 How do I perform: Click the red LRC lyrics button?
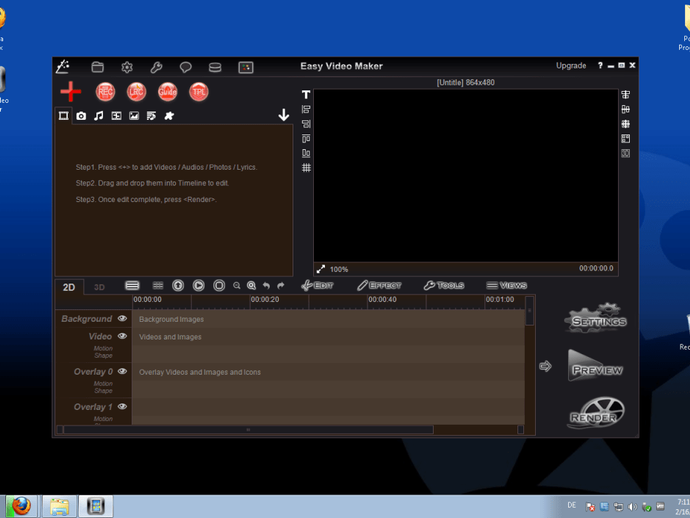click(x=136, y=92)
